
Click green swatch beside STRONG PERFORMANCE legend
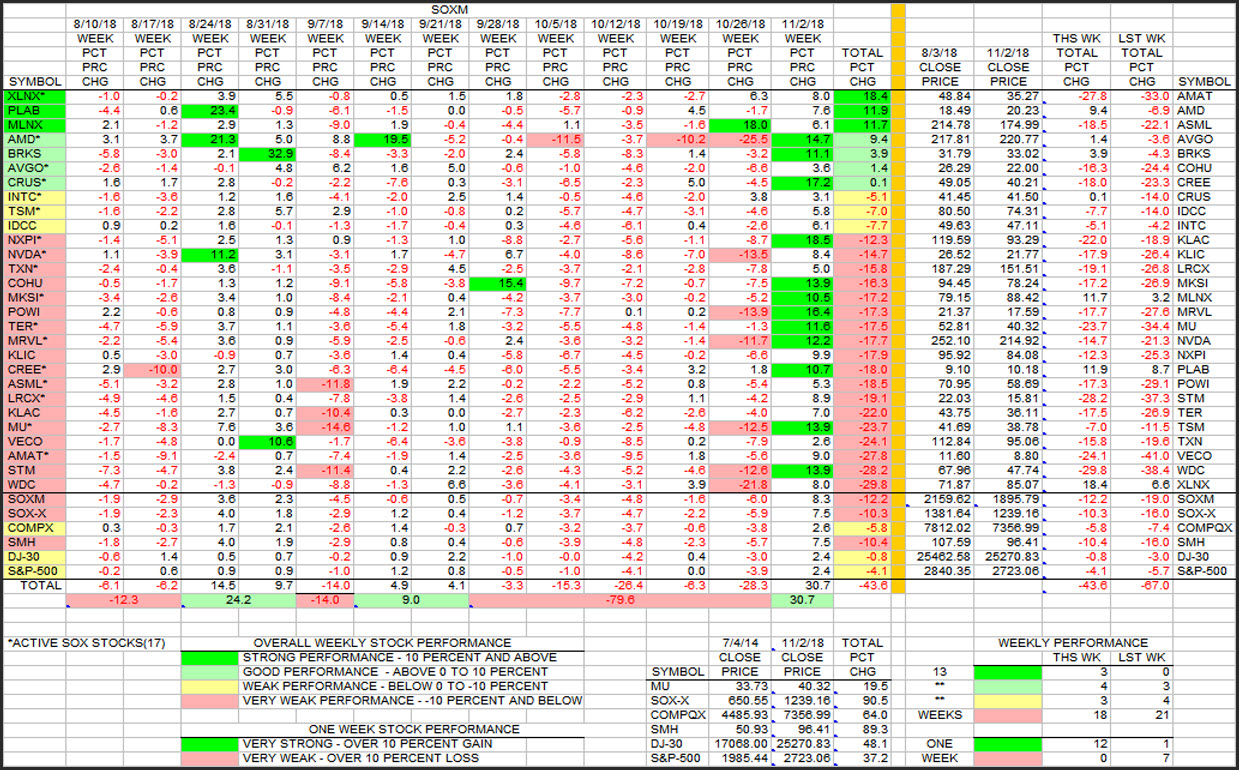coord(211,657)
